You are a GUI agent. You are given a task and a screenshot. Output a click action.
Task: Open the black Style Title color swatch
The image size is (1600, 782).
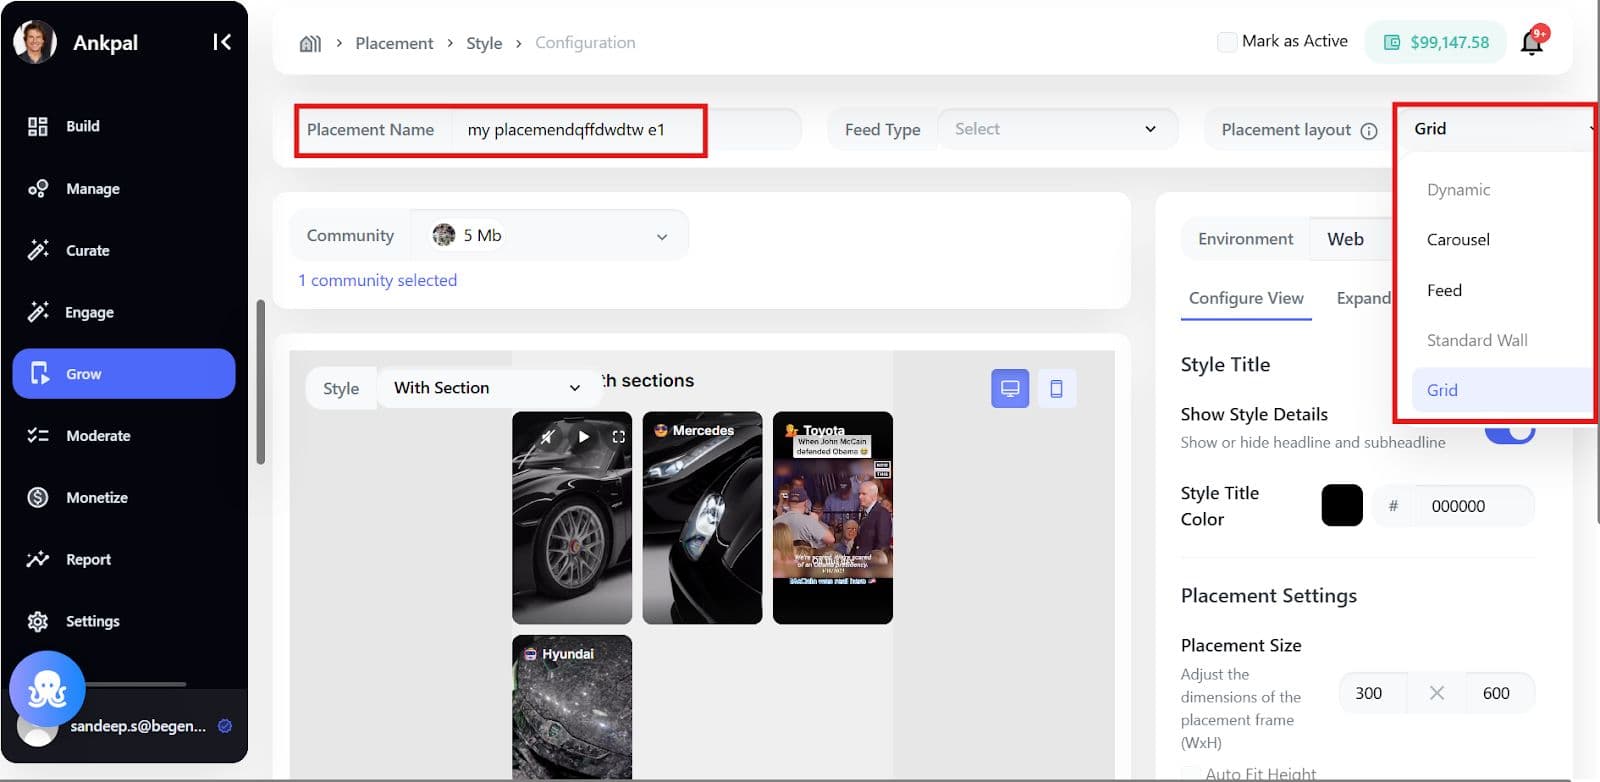[1341, 506]
